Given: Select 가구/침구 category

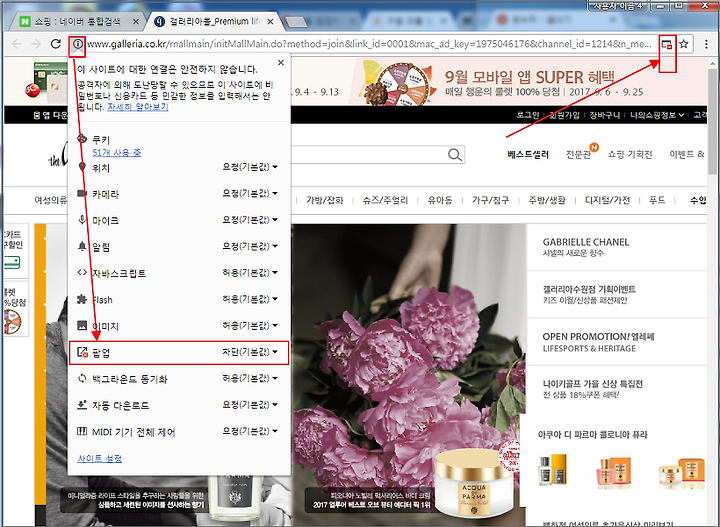Looking at the screenshot, I should pos(490,200).
